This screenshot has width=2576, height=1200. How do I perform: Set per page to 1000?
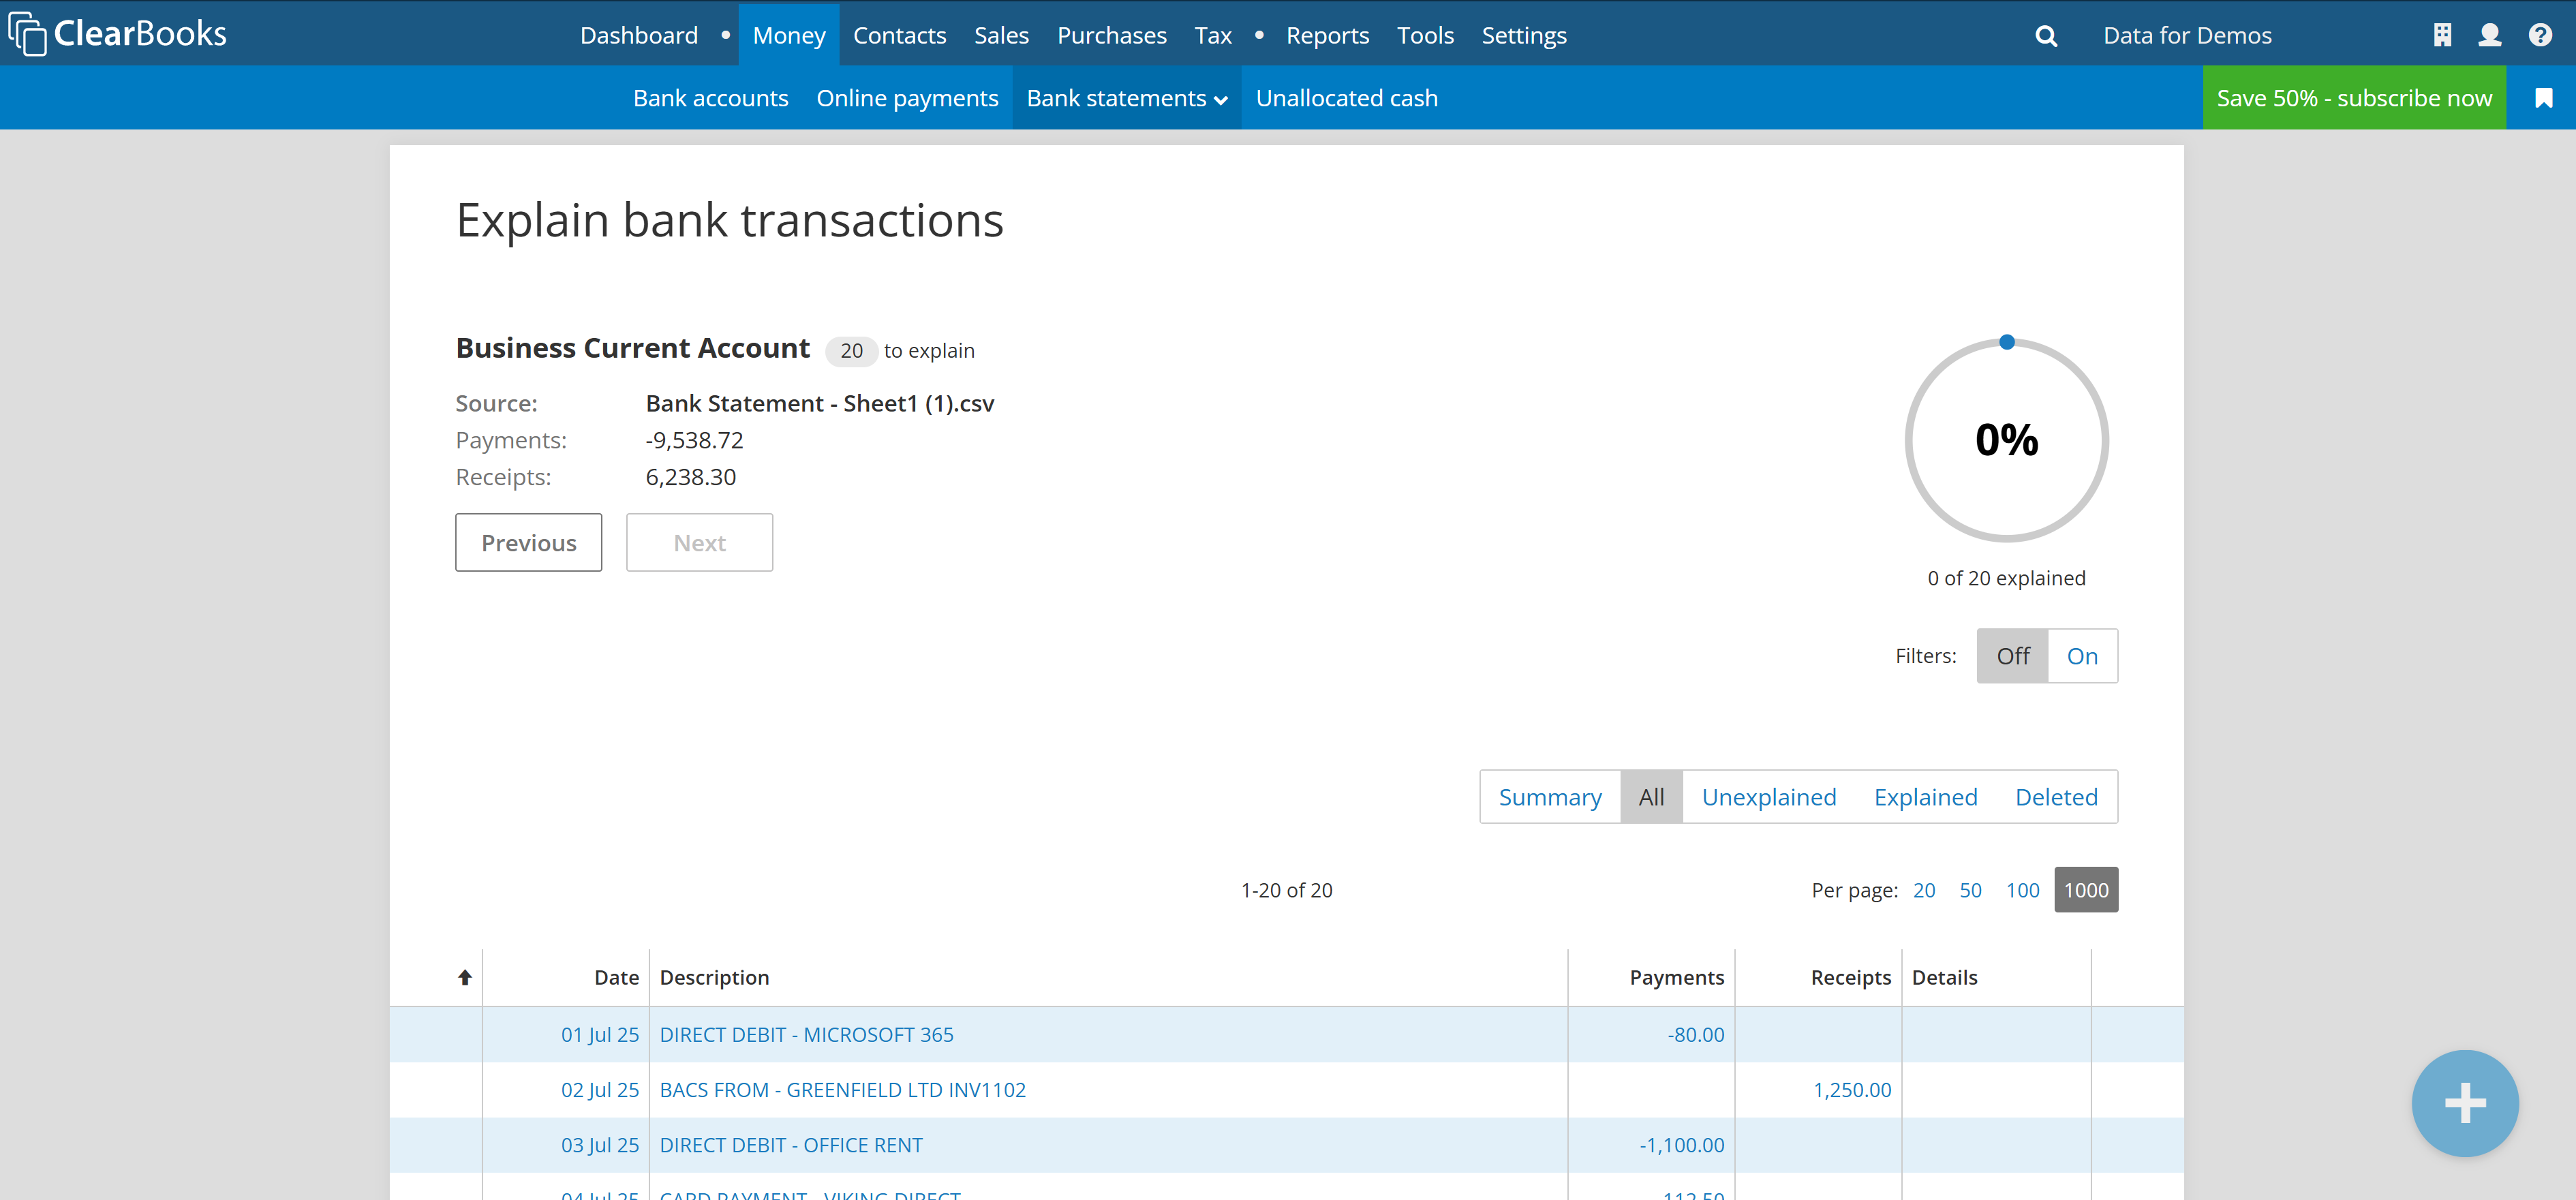2085,890
